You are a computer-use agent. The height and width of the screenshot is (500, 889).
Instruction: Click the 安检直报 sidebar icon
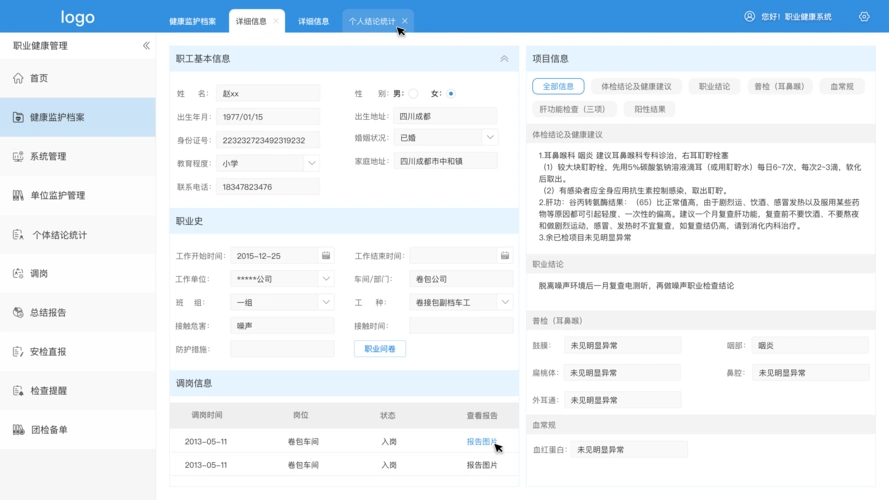tap(18, 351)
